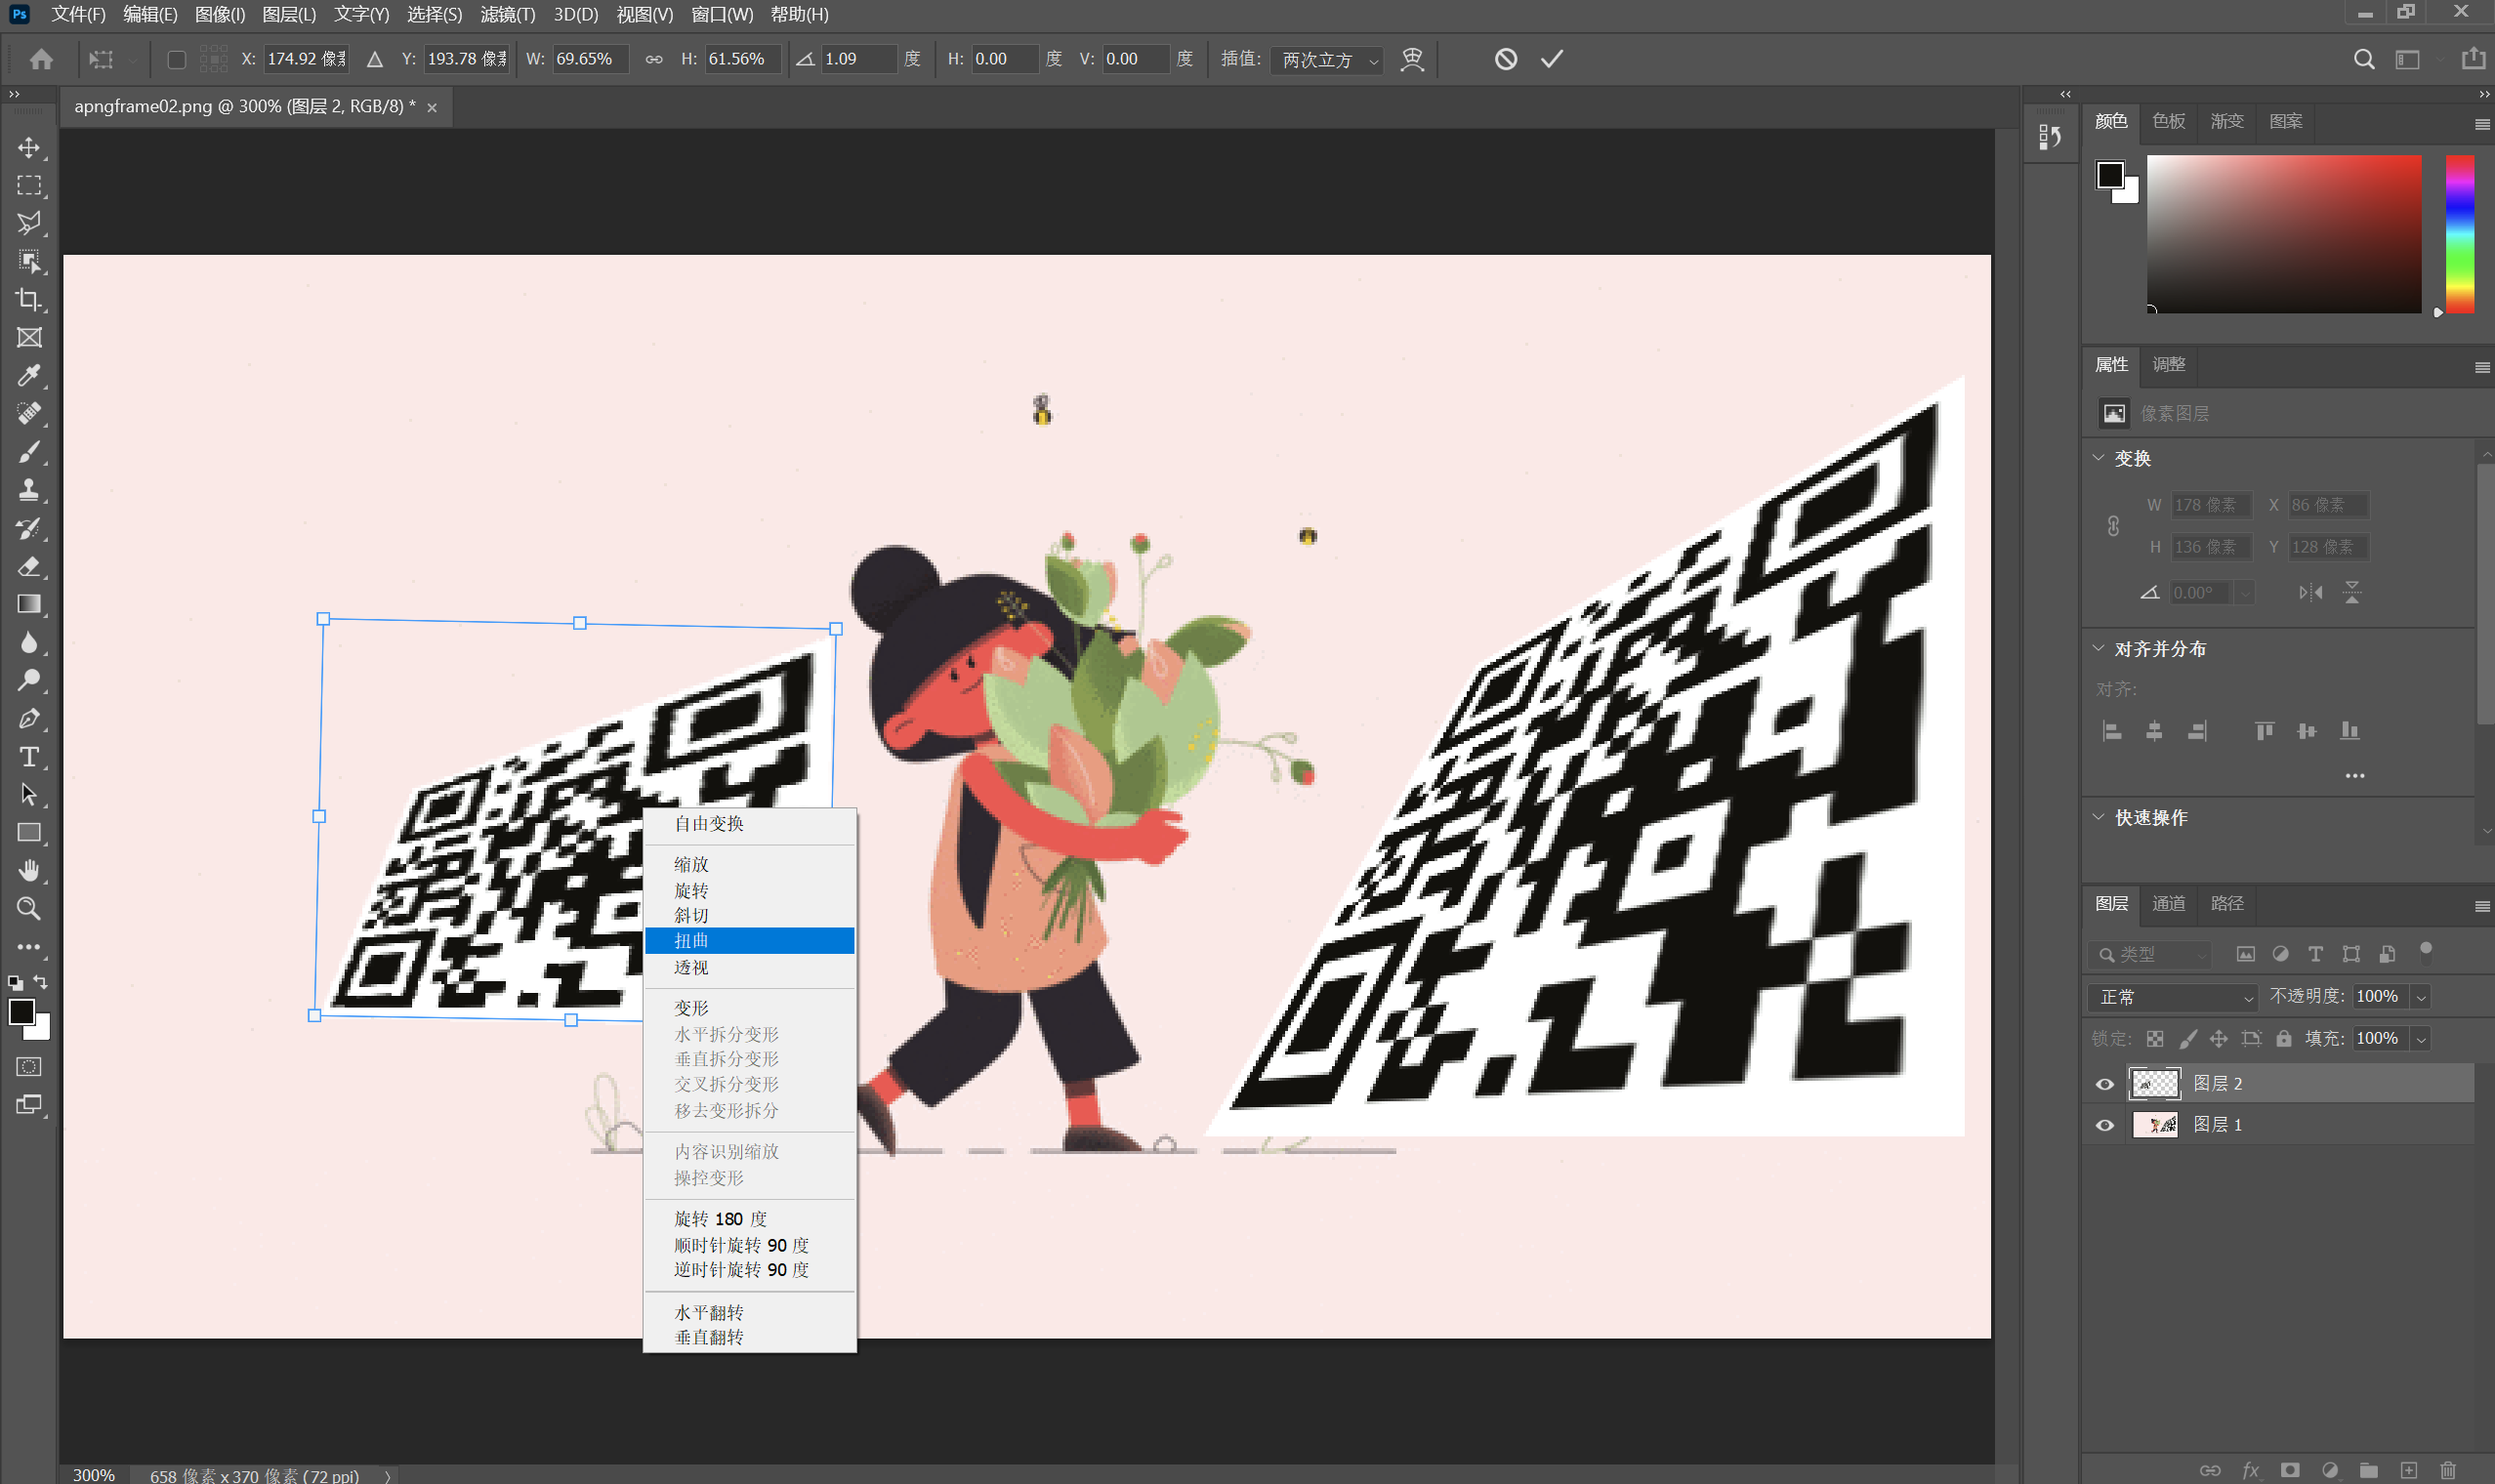Switch to warp mode icon
Image resolution: width=2495 pixels, height=1484 pixels.
1412,59
